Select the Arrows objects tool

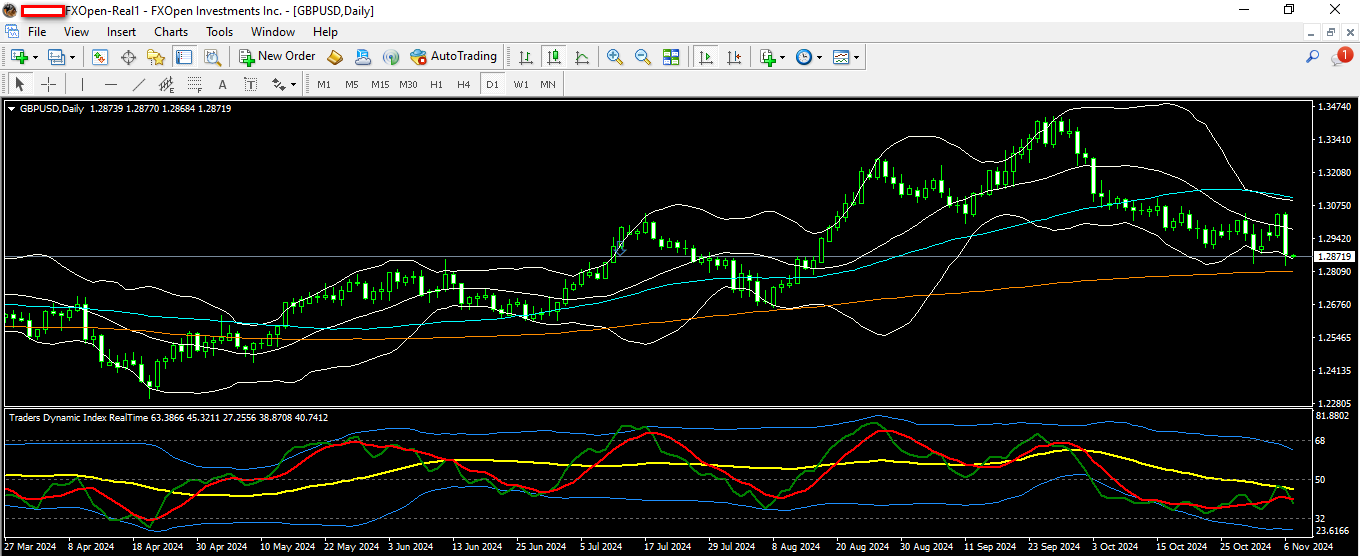click(x=278, y=84)
